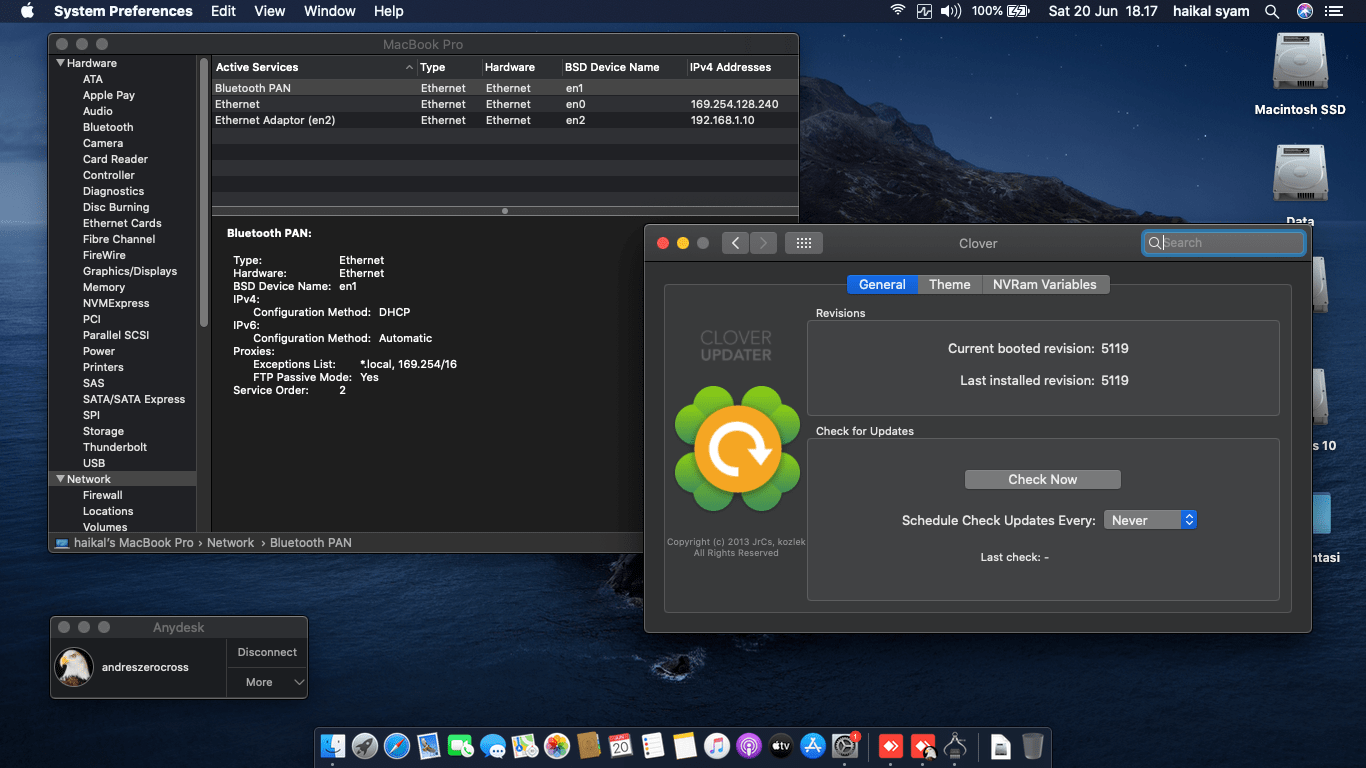Viewport: 1366px width, 768px height.
Task: Open the Mail stamp icon in Dock
Action: [x=429, y=746]
